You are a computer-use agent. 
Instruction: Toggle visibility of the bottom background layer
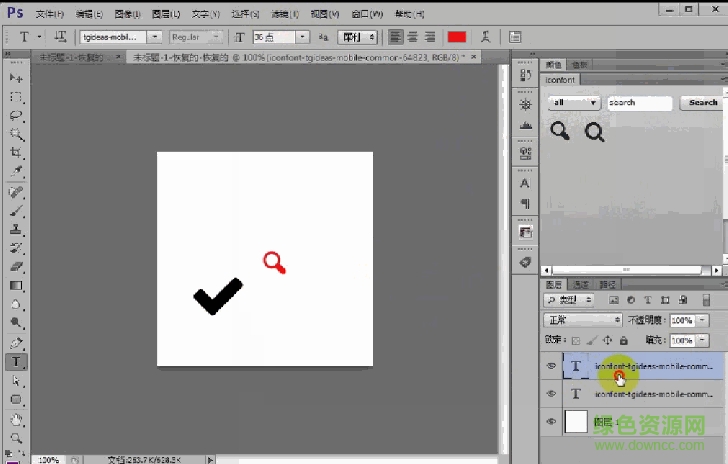[551, 423]
